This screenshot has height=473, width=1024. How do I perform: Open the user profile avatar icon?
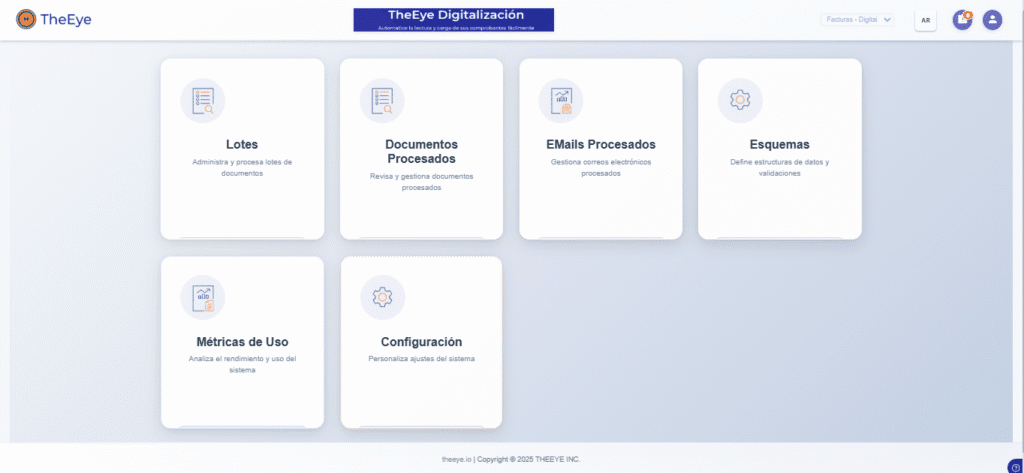pyautogui.click(x=992, y=20)
